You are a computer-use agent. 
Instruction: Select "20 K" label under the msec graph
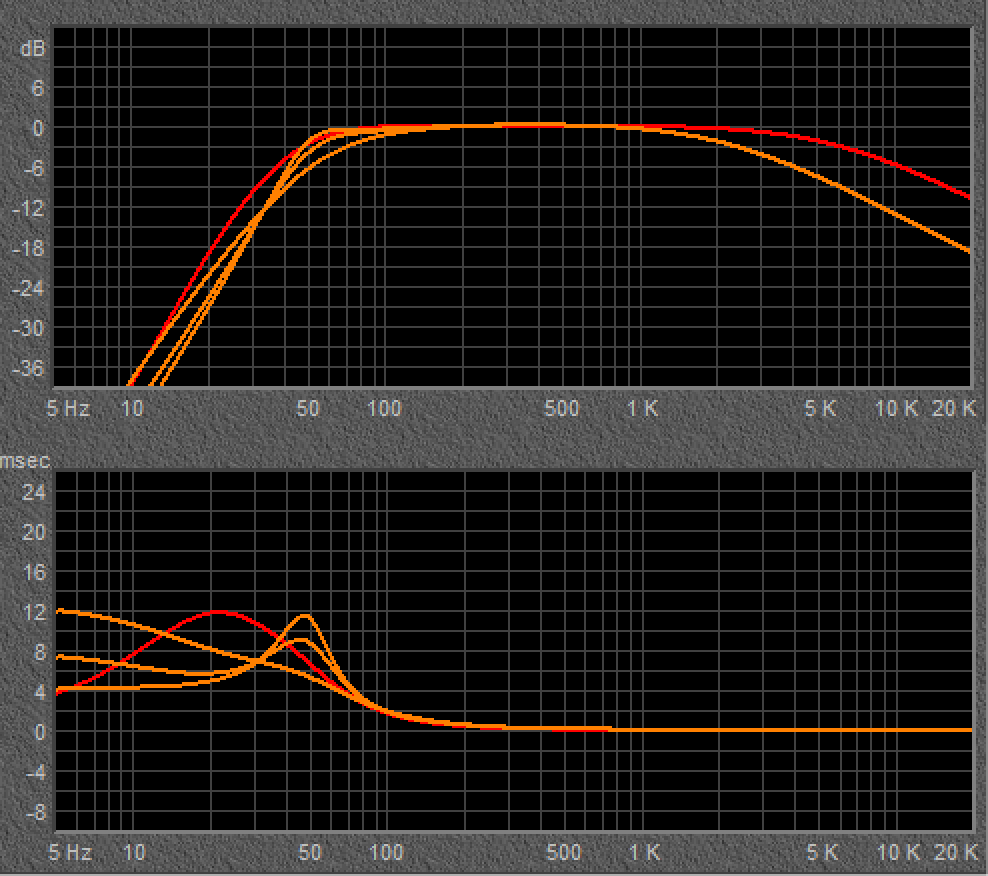pos(956,853)
